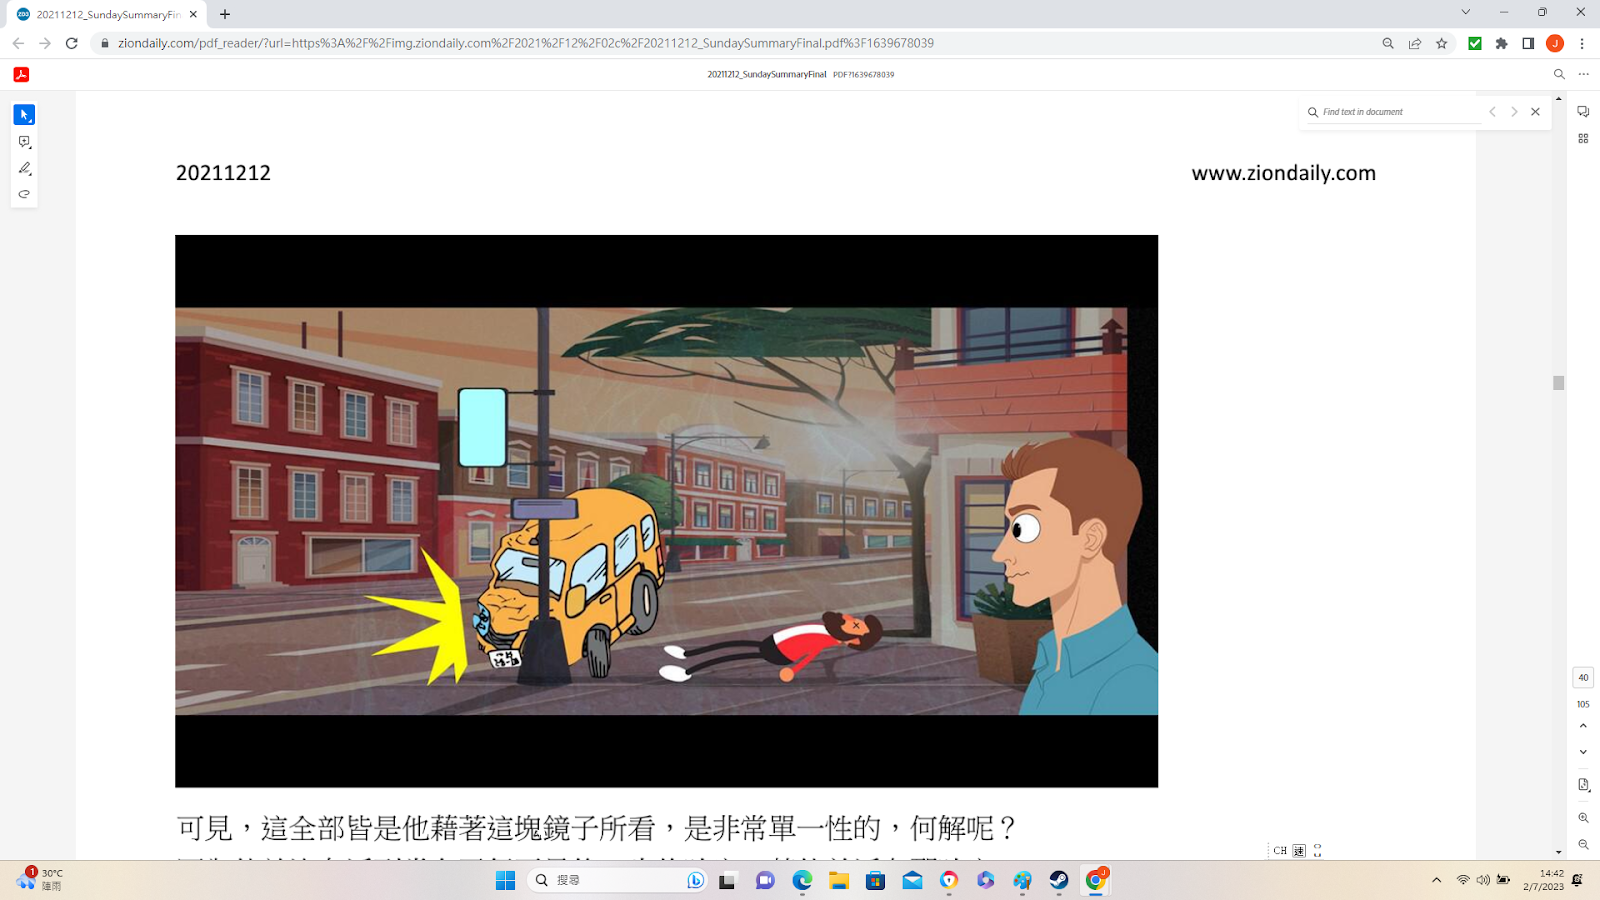Screen dimensions: 1600x900
Task: Open the Chrome profile J avatar
Action: [x=1555, y=43]
